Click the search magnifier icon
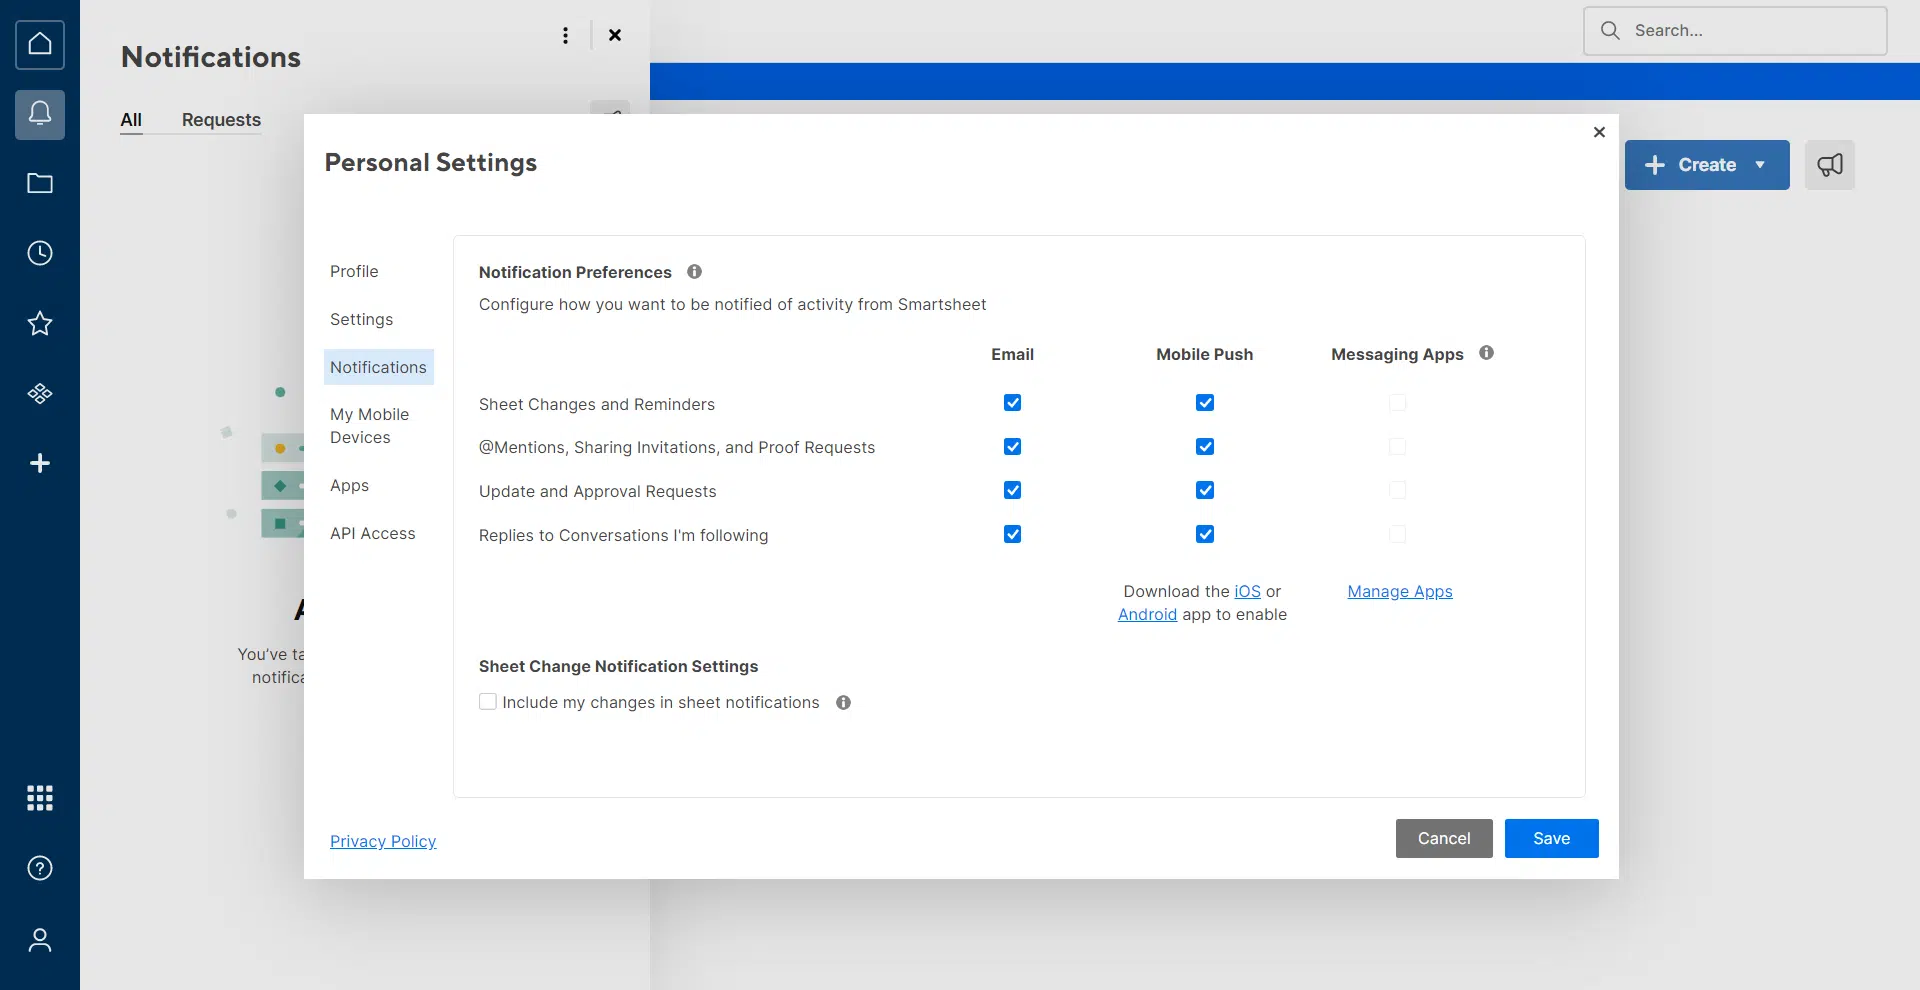Screen dimensions: 1920x990 click(x=1610, y=31)
